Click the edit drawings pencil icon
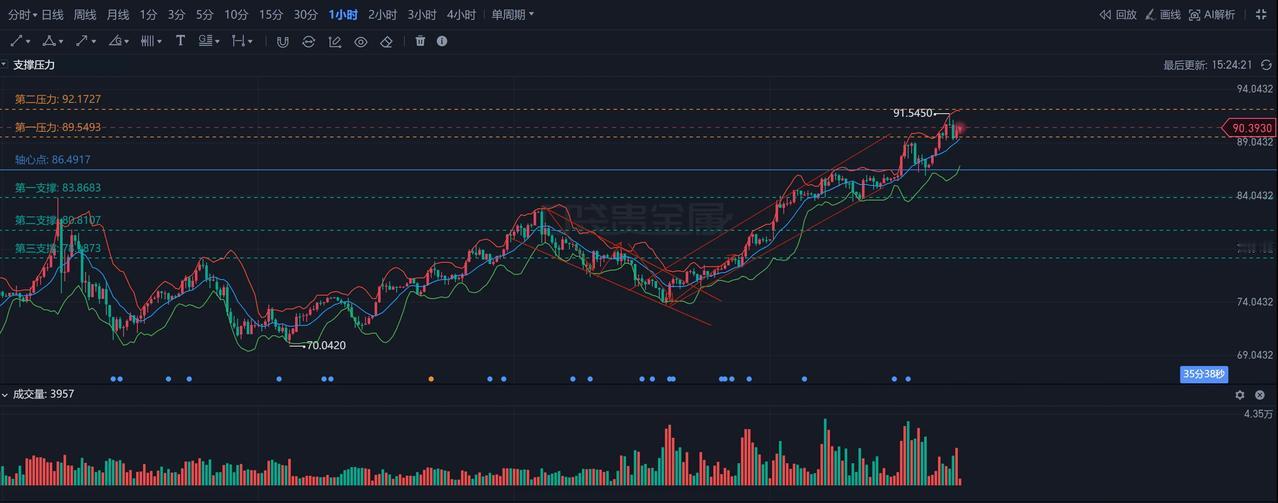Screen dimensions: 1278x503 pyautogui.click(x=334, y=41)
